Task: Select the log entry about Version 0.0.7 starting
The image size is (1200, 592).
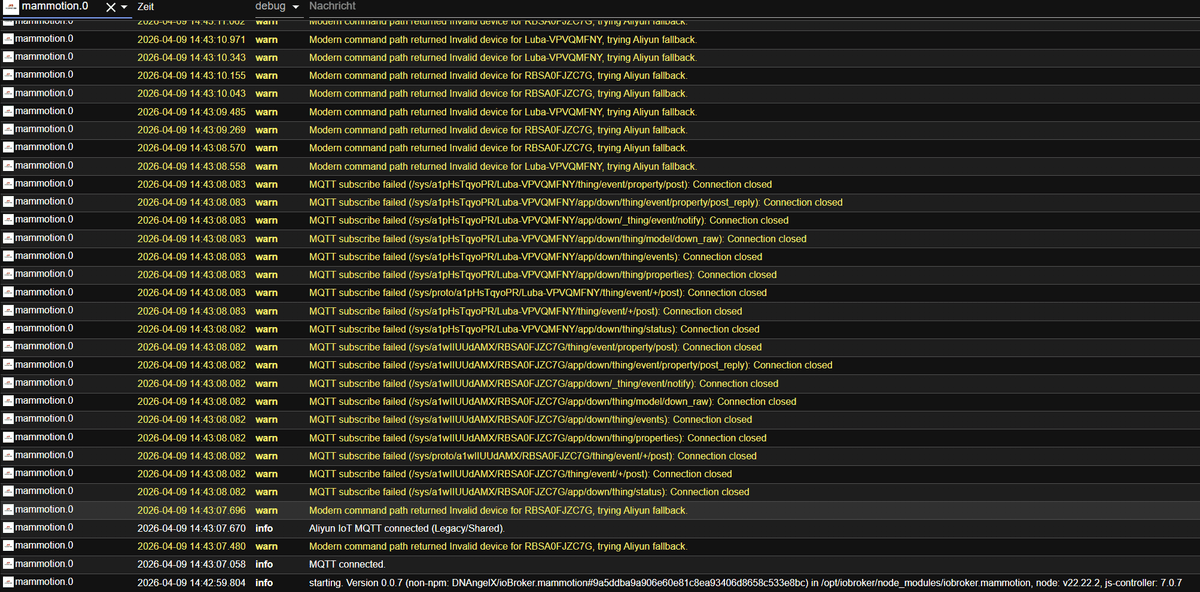Action: coord(600,582)
